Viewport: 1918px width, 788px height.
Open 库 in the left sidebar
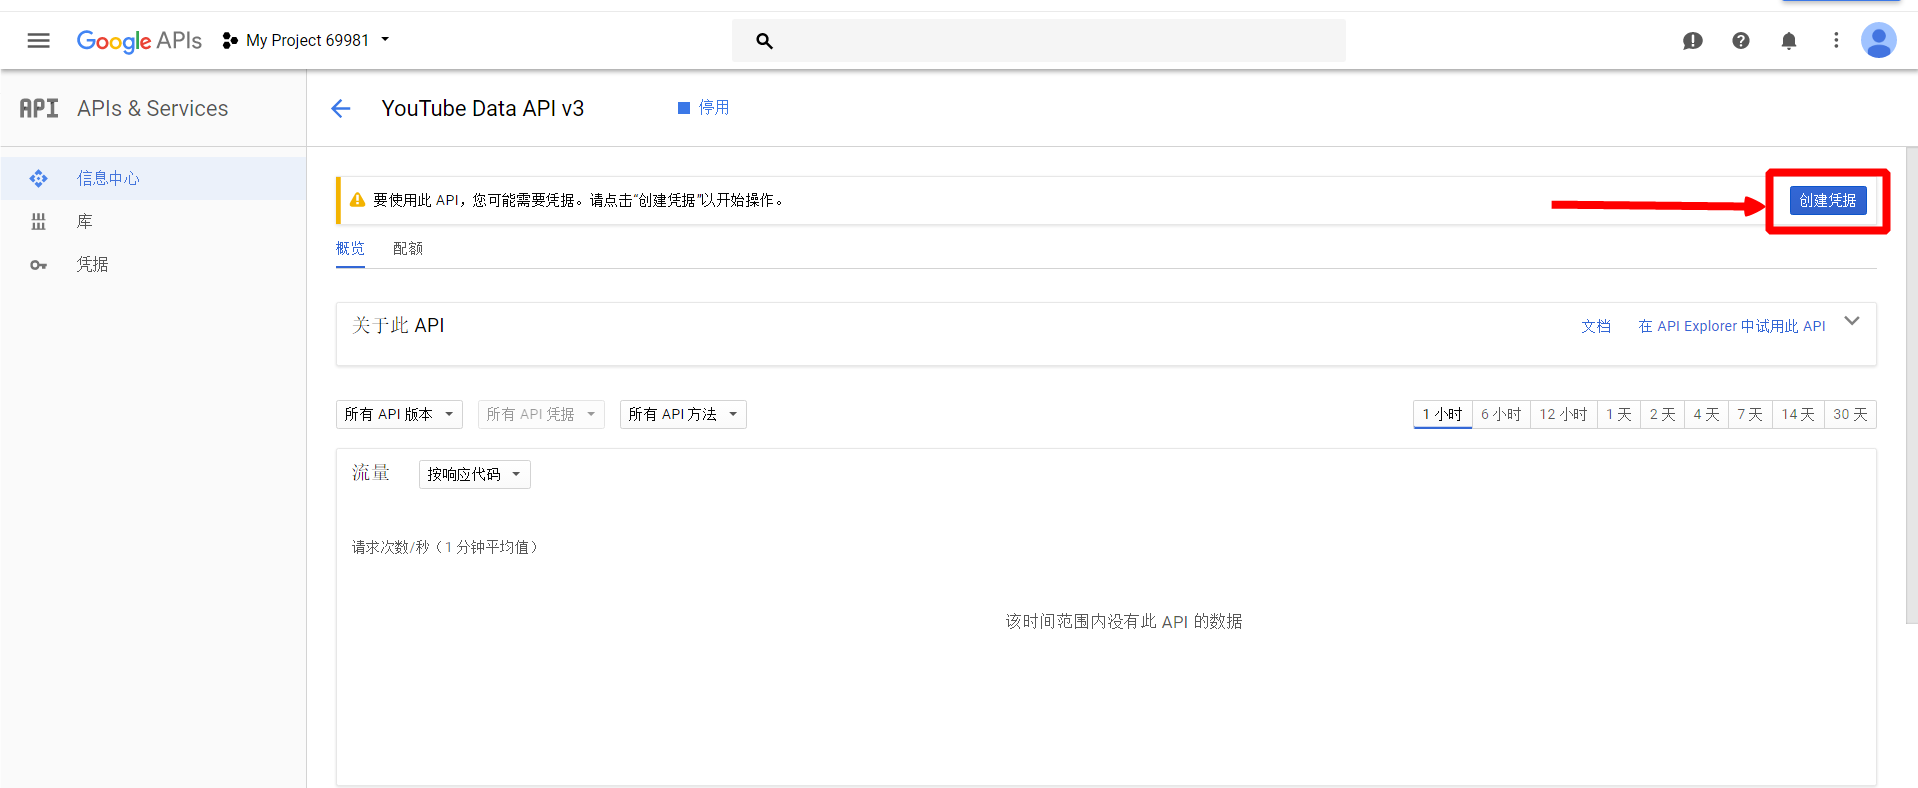coord(84,222)
